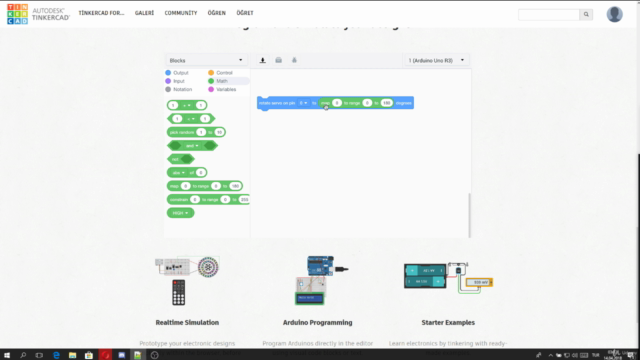This screenshot has width=640, height=360.
Task: Click the 180 value in the workspace map block
Action: pyautogui.click(x=387, y=103)
